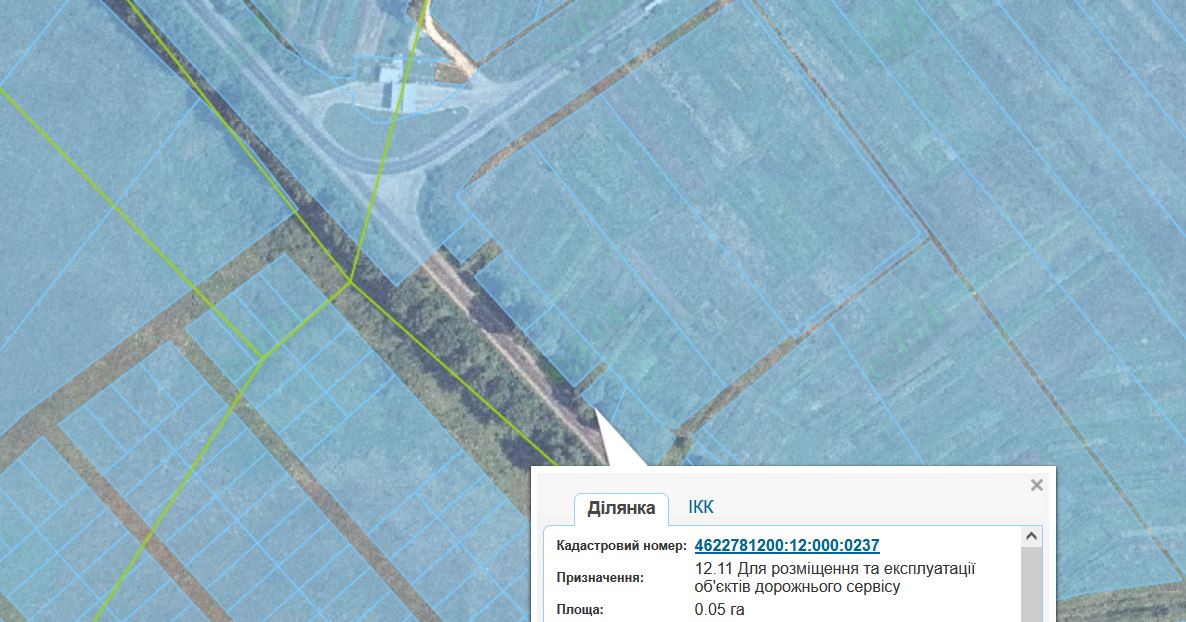Select the large parcel right of road junction

pyautogui.click(x=690, y=210)
